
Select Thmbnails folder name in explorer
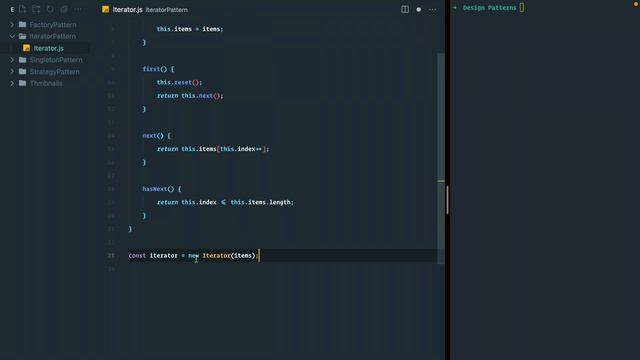click(46, 83)
